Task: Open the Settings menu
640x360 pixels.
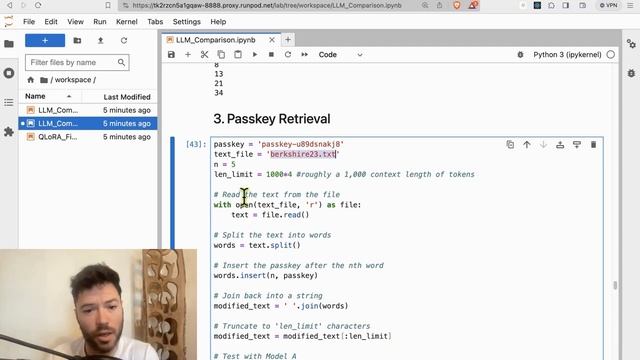Action: click(187, 22)
